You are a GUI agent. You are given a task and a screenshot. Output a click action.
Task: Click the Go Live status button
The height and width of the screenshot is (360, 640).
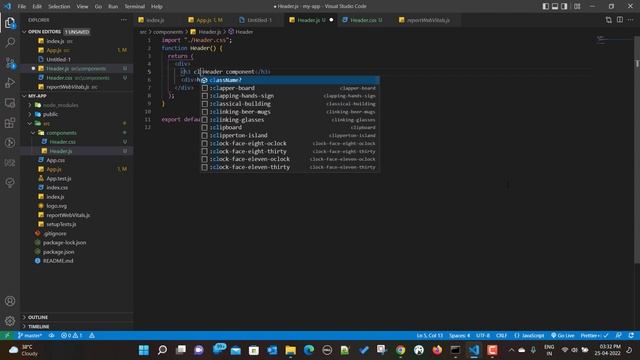tap(562, 336)
